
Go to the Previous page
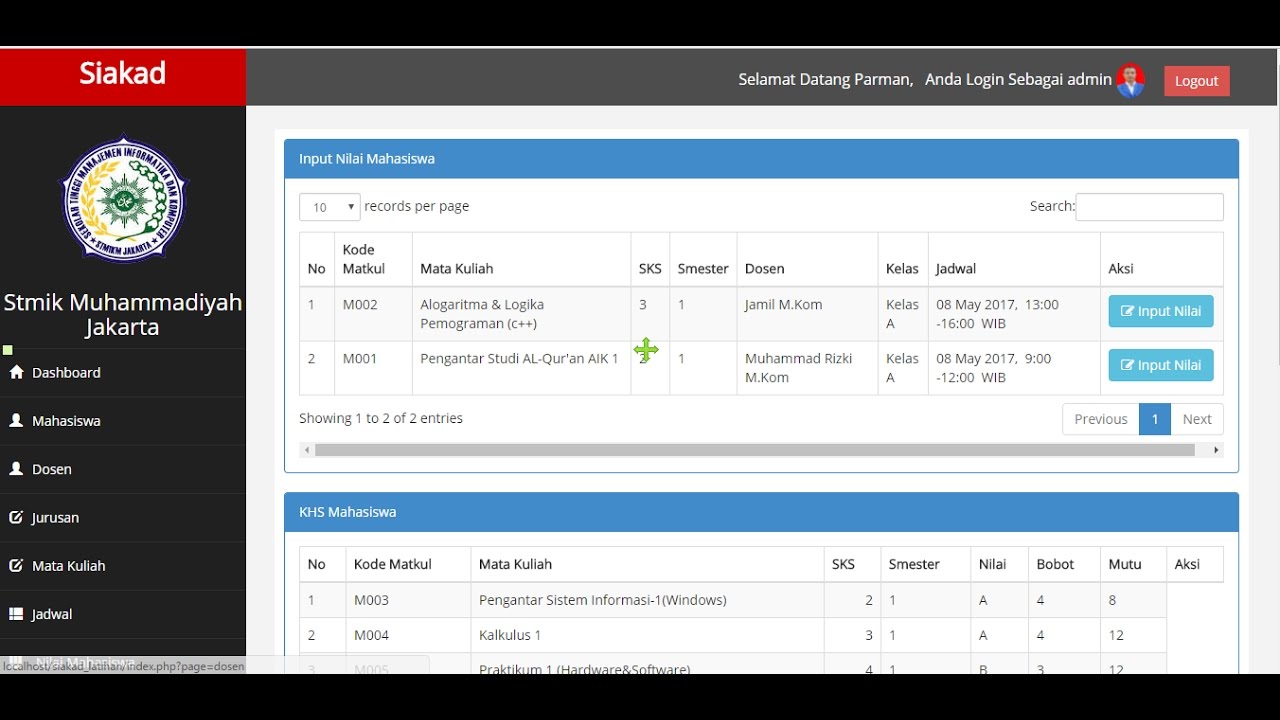(x=1100, y=419)
